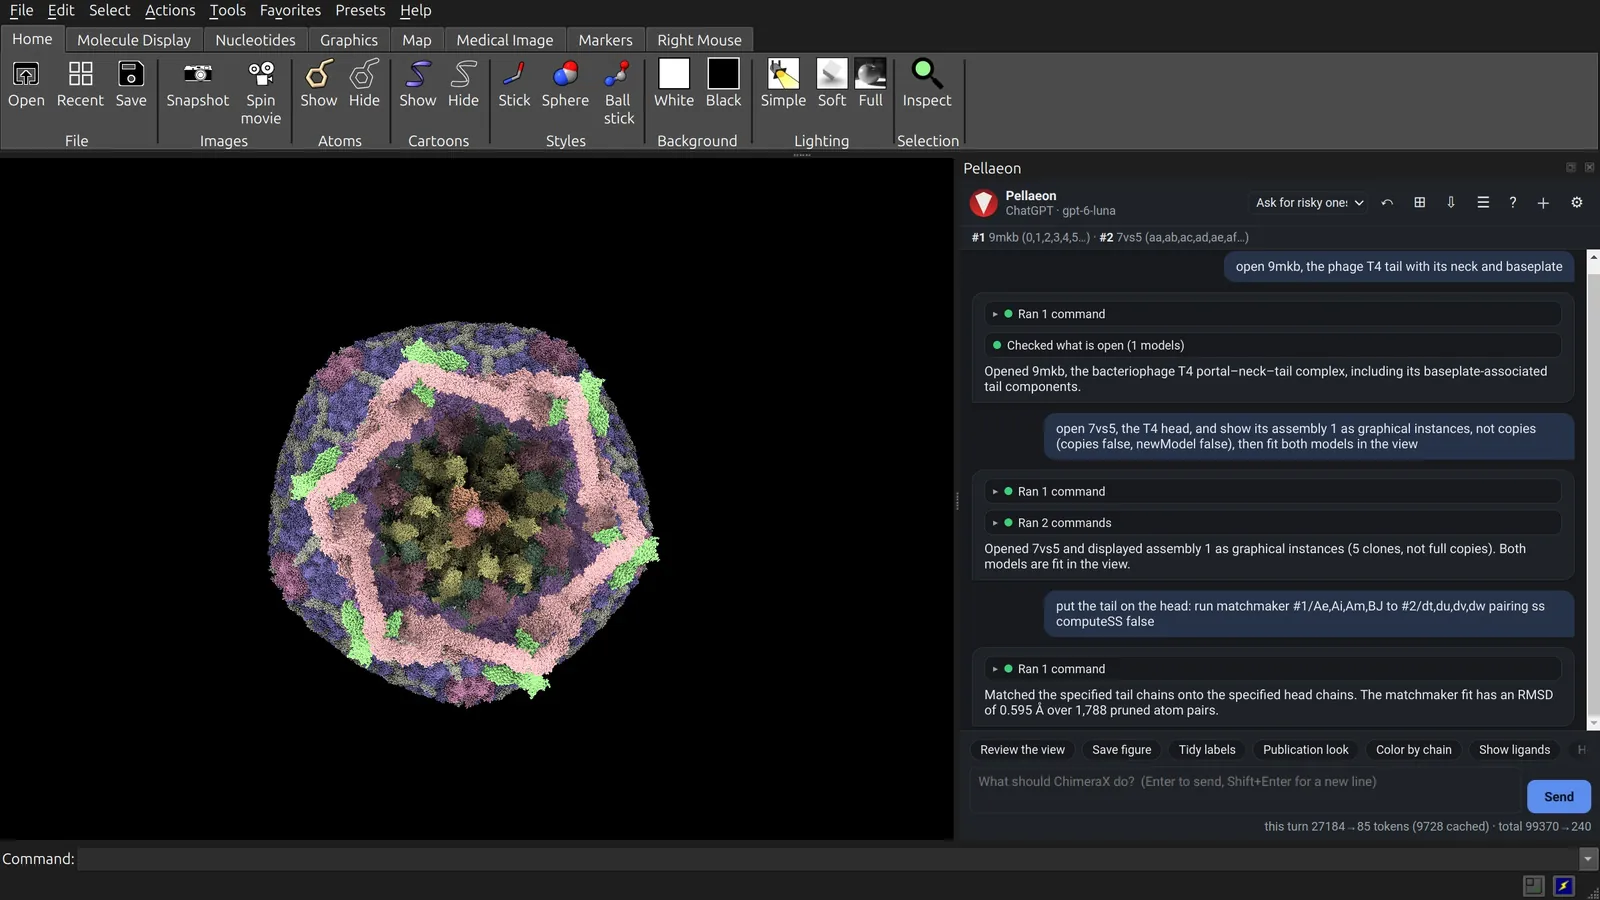Open the three-line menu icon in Pellaeon
This screenshot has height=900, width=1600.
[x=1483, y=202]
